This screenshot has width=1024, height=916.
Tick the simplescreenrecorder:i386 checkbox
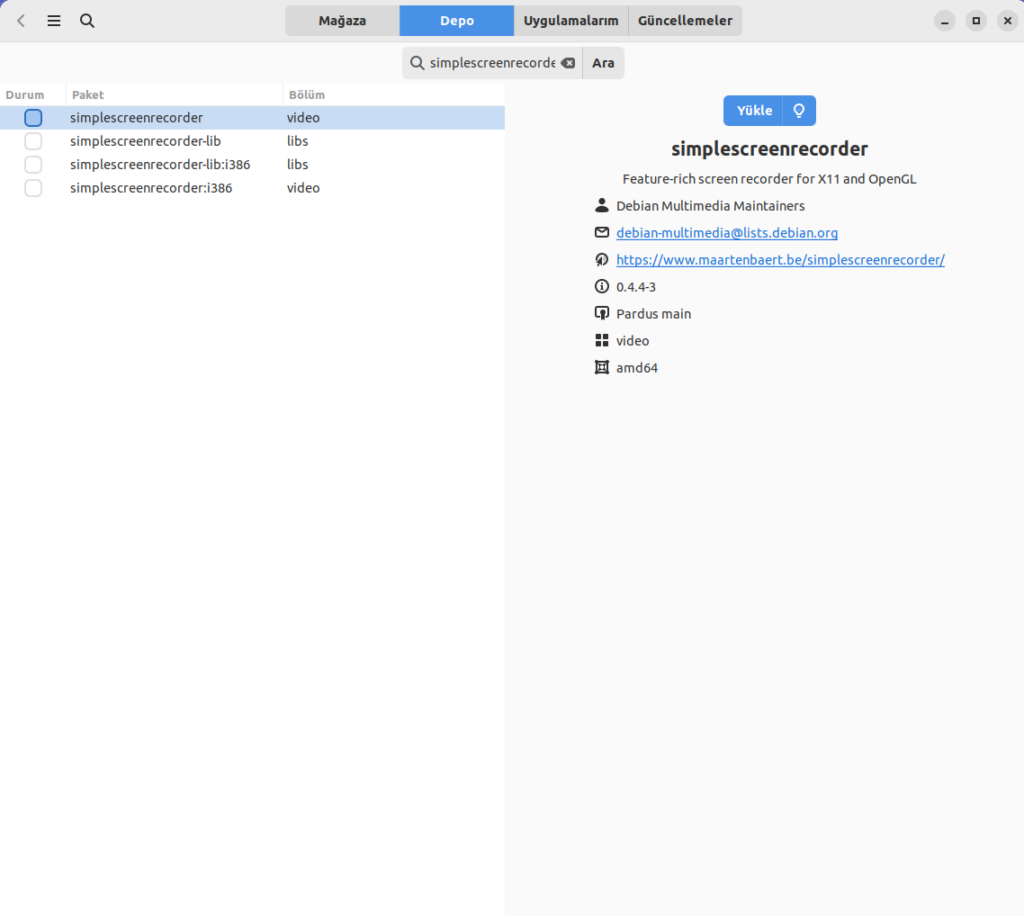33,189
